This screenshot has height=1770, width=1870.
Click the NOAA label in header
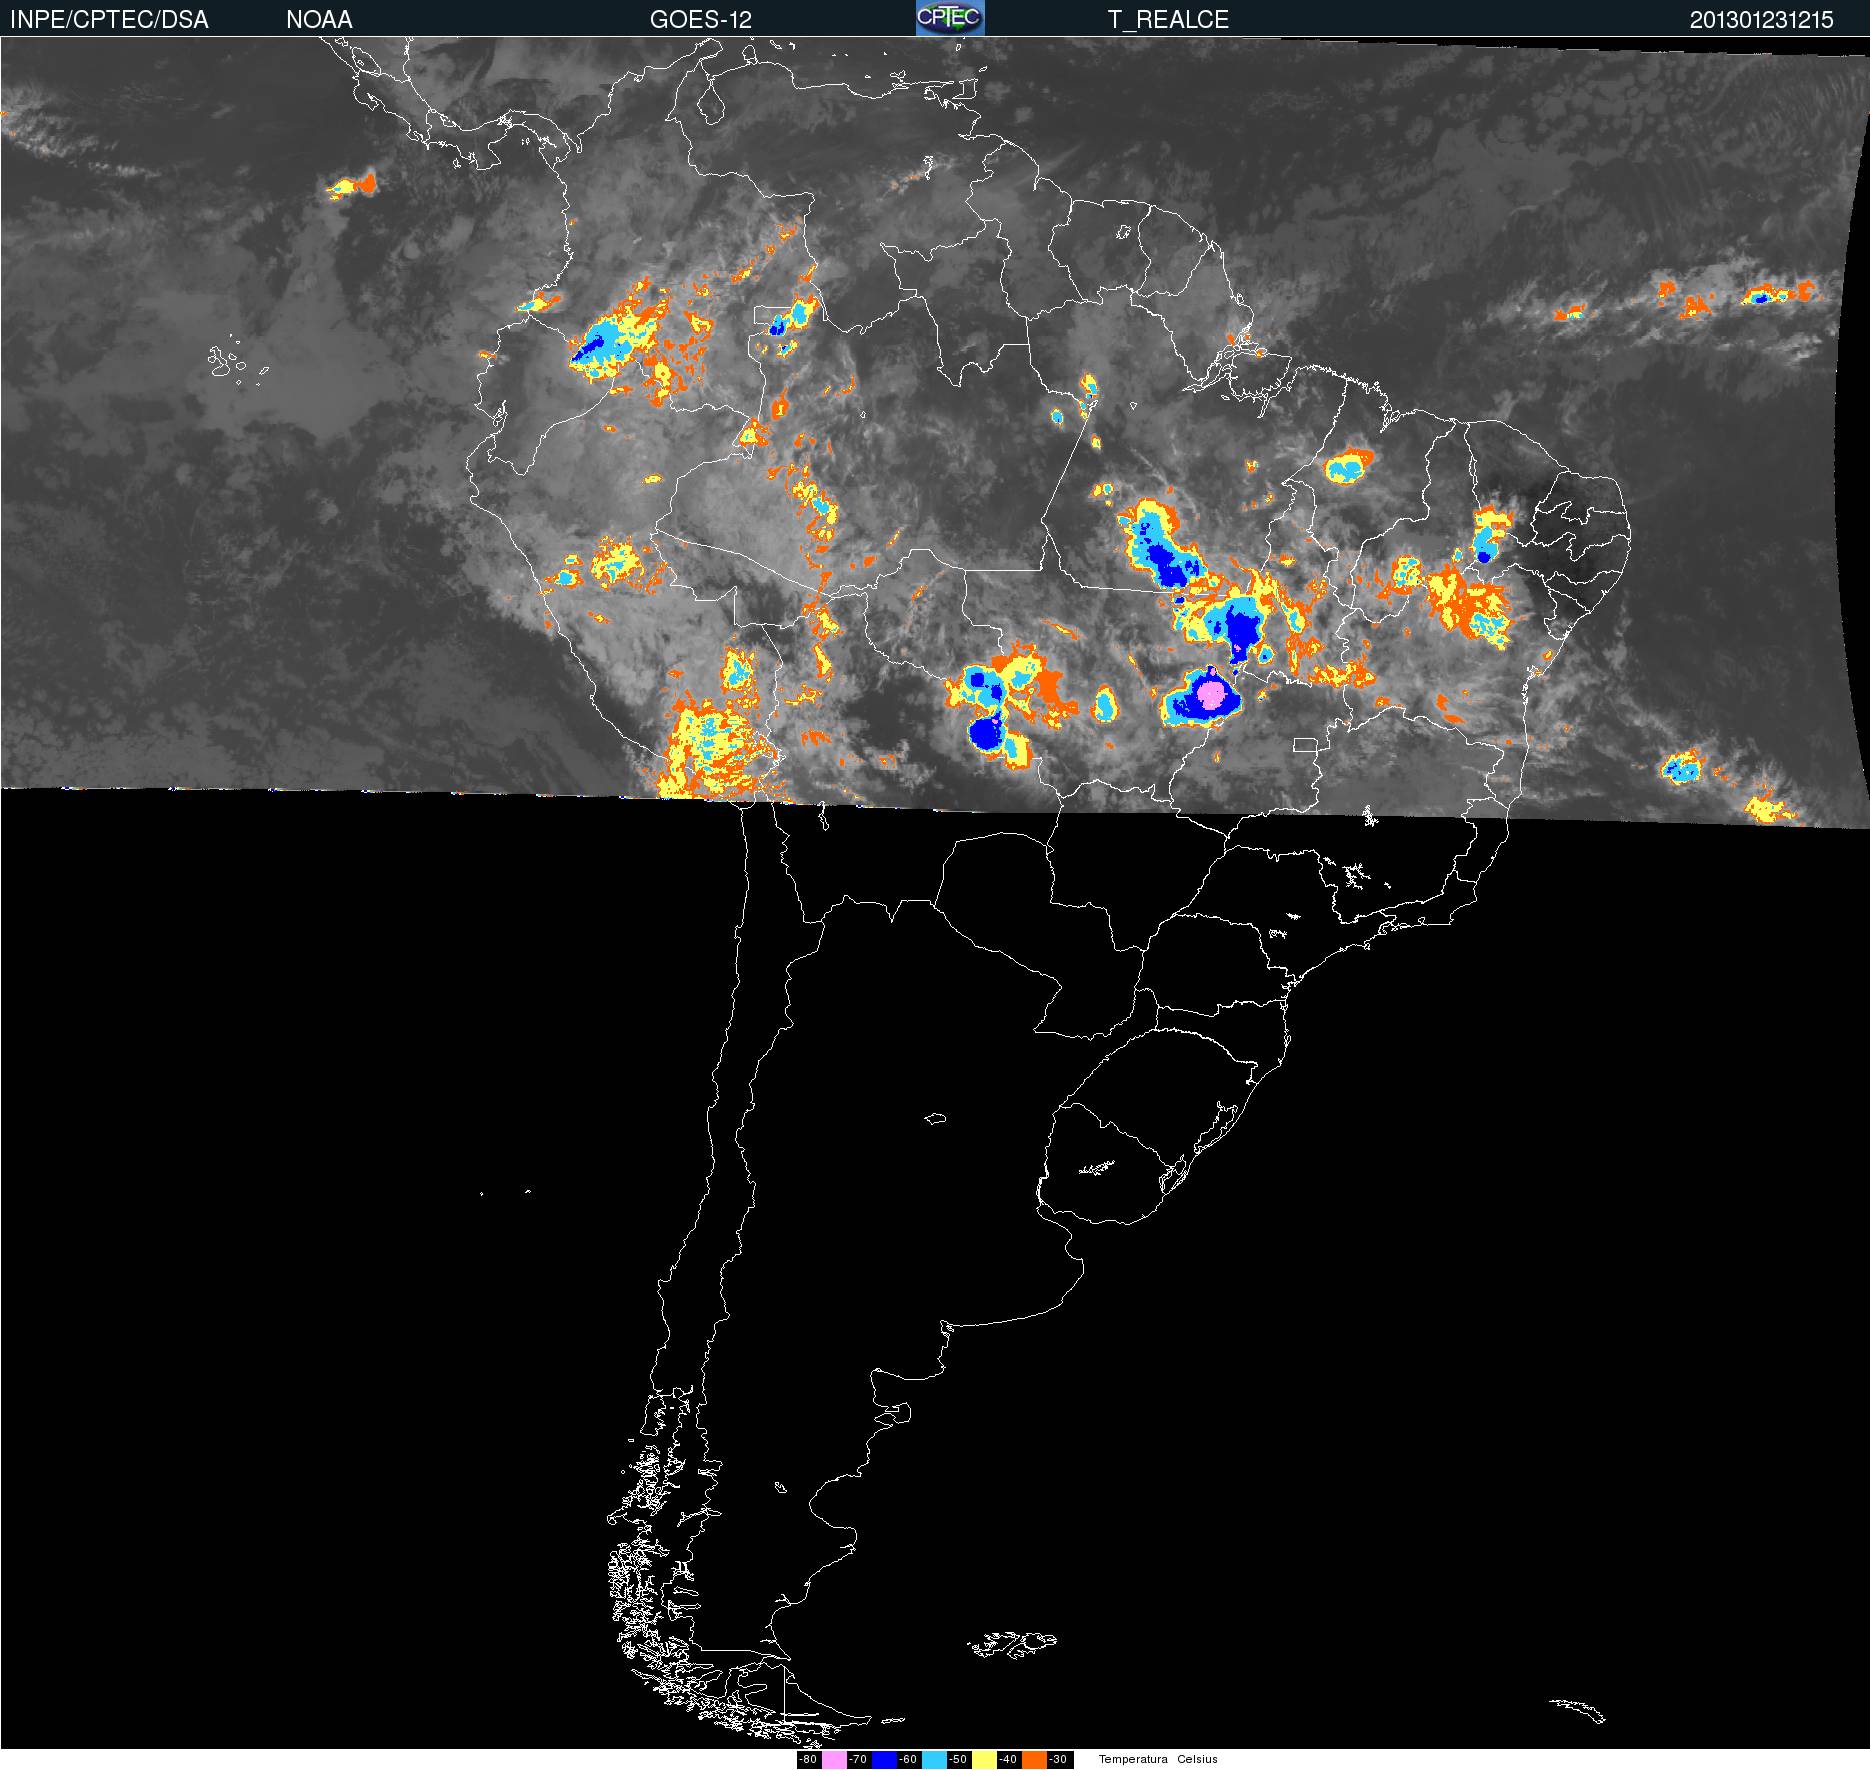319,19
